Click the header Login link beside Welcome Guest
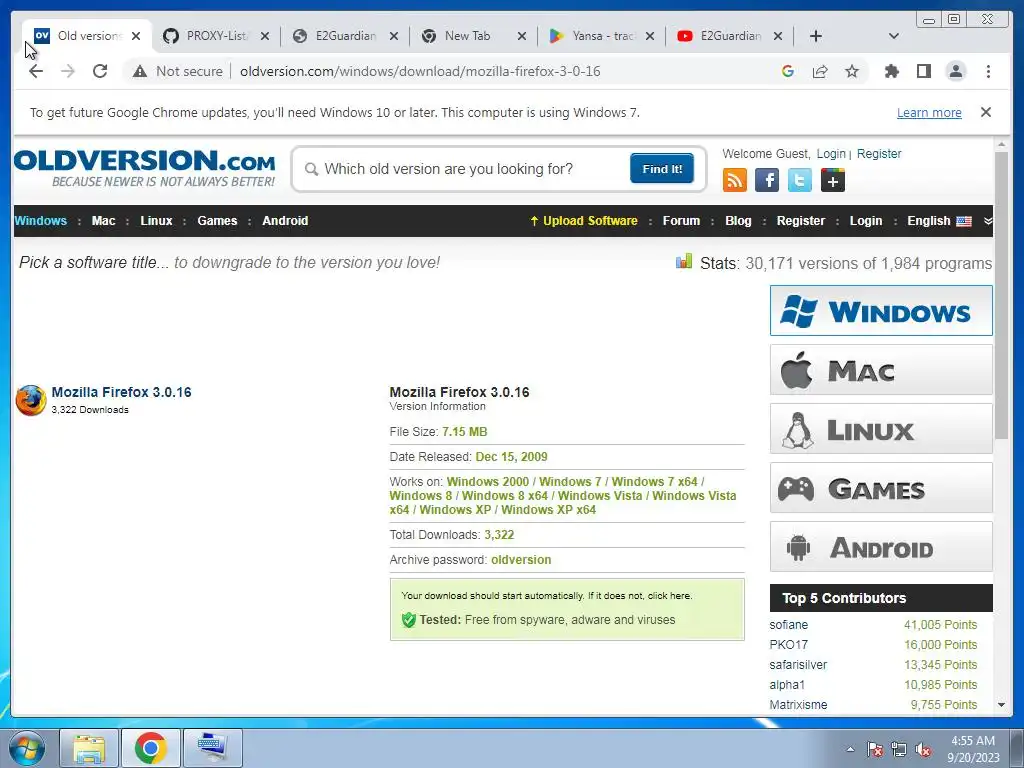Screen dimensions: 1024x768 831,153
